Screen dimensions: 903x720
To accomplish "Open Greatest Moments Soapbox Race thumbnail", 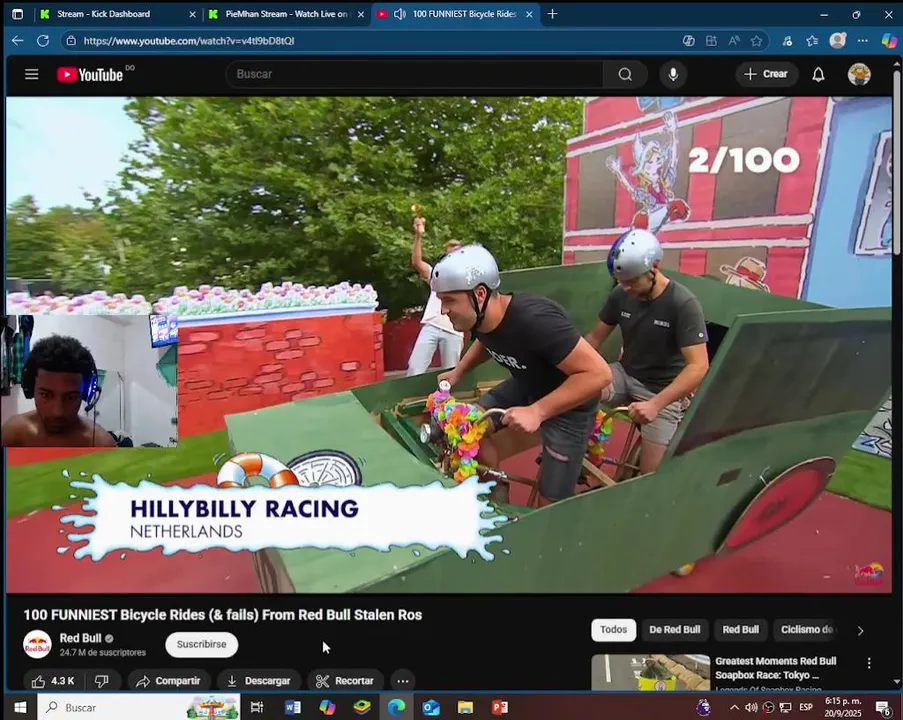I will [651, 672].
